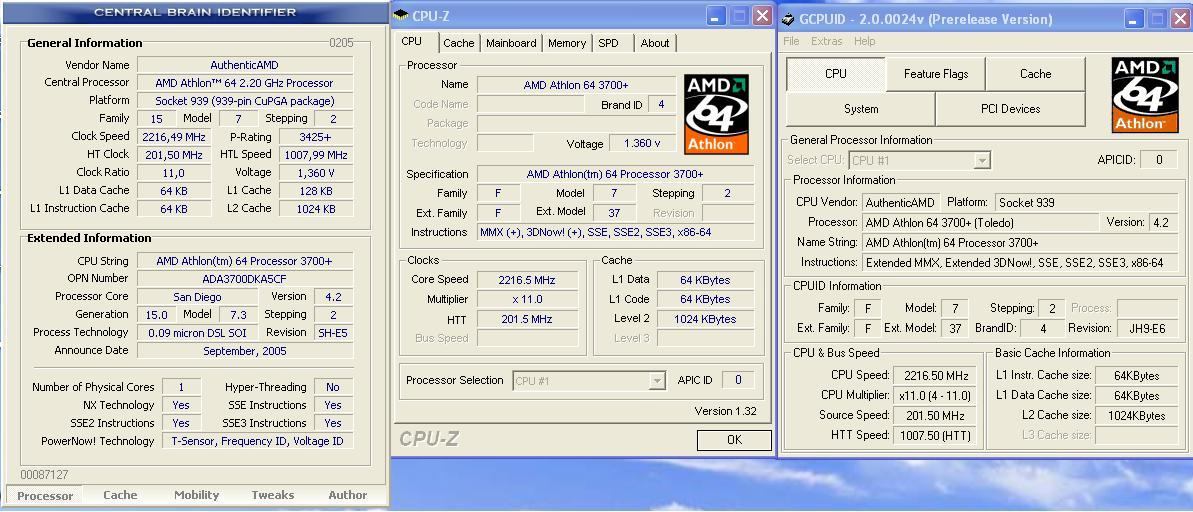Image resolution: width=1193 pixels, height=512 pixels.
Task: Click the CPU-Z Instructions field
Action: pos(616,232)
